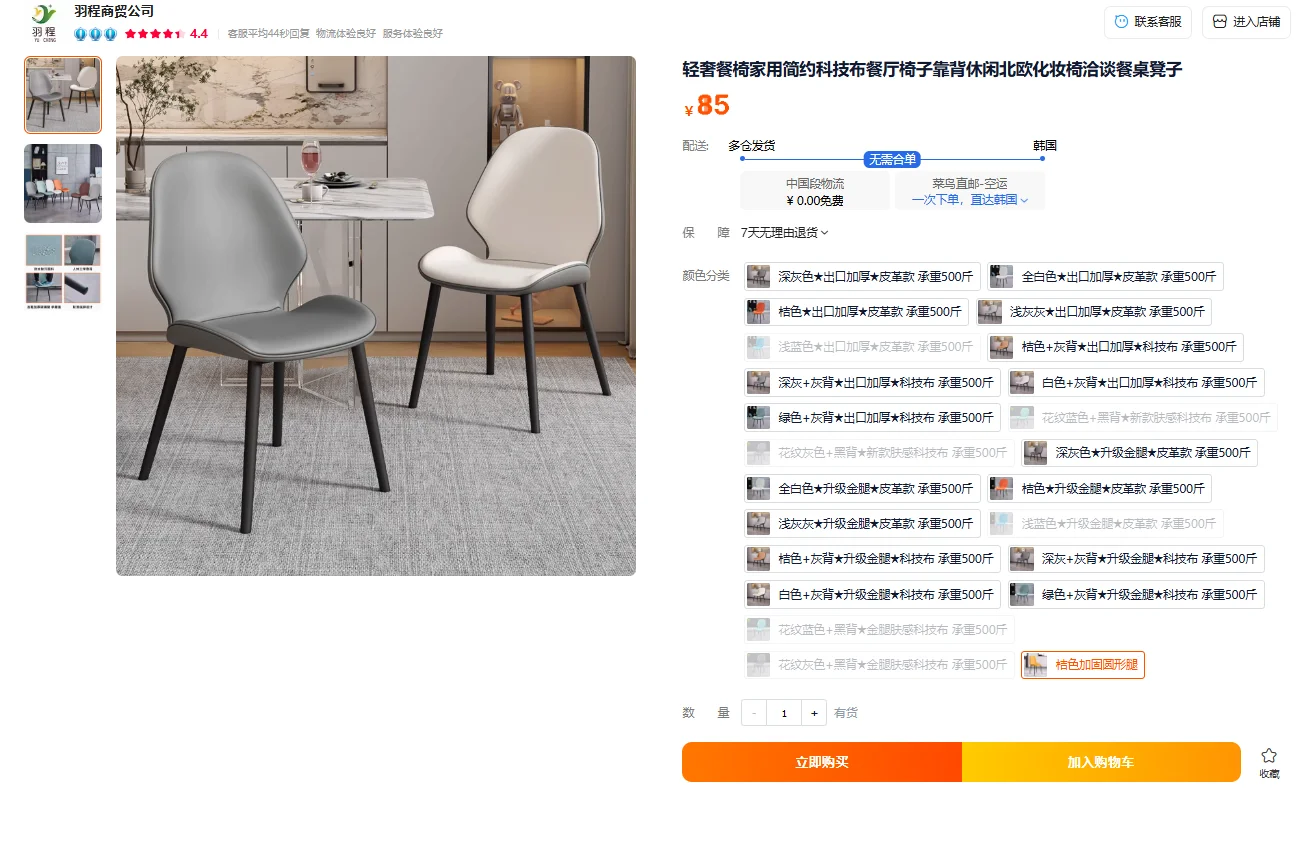The height and width of the screenshot is (851, 1310).
Task: Click the 立即购买 buy now button
Action: [x=822, y=762]
